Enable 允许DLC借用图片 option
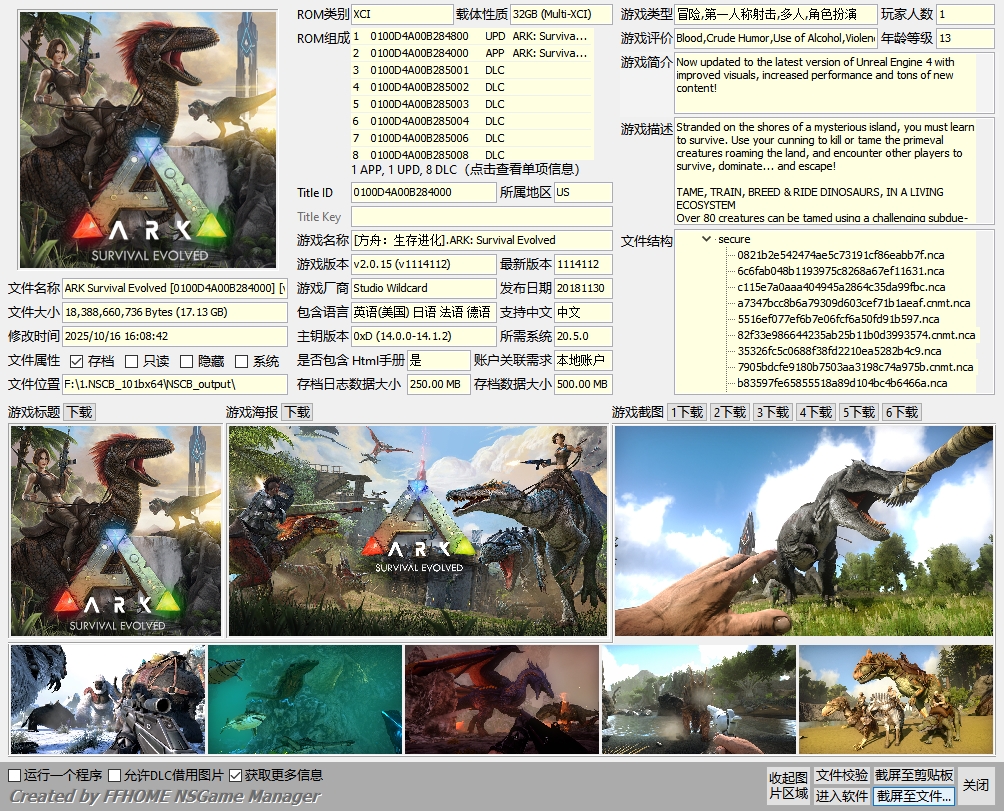Screen dimensions: 1004x811 tap(115, 775)
